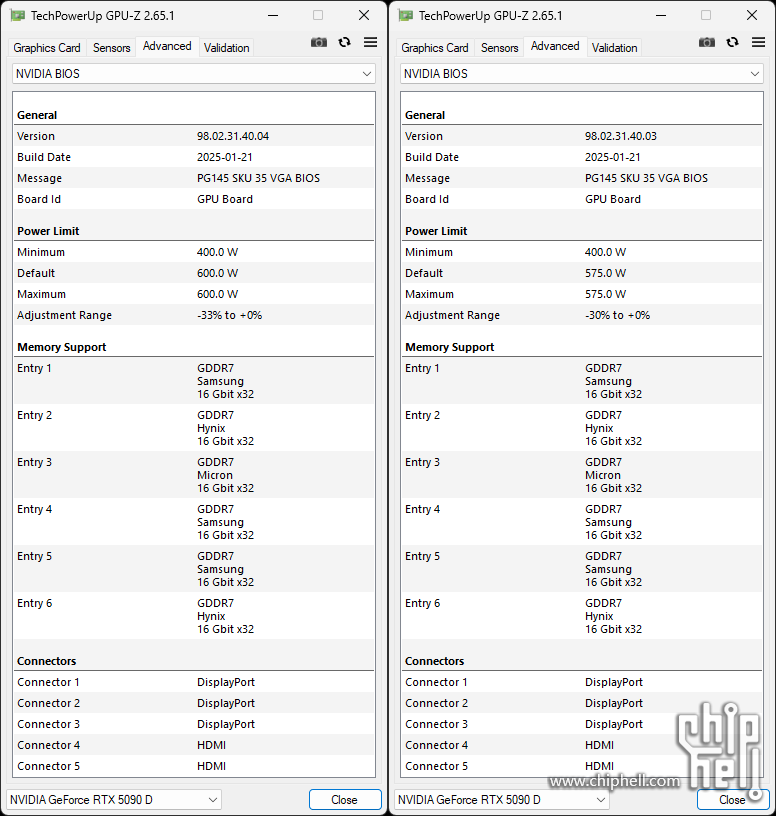Viewport: 776px width, 816px height.
Task: Expand NVIDIA BIOS dropdown in right window
Action: [581, 74]
